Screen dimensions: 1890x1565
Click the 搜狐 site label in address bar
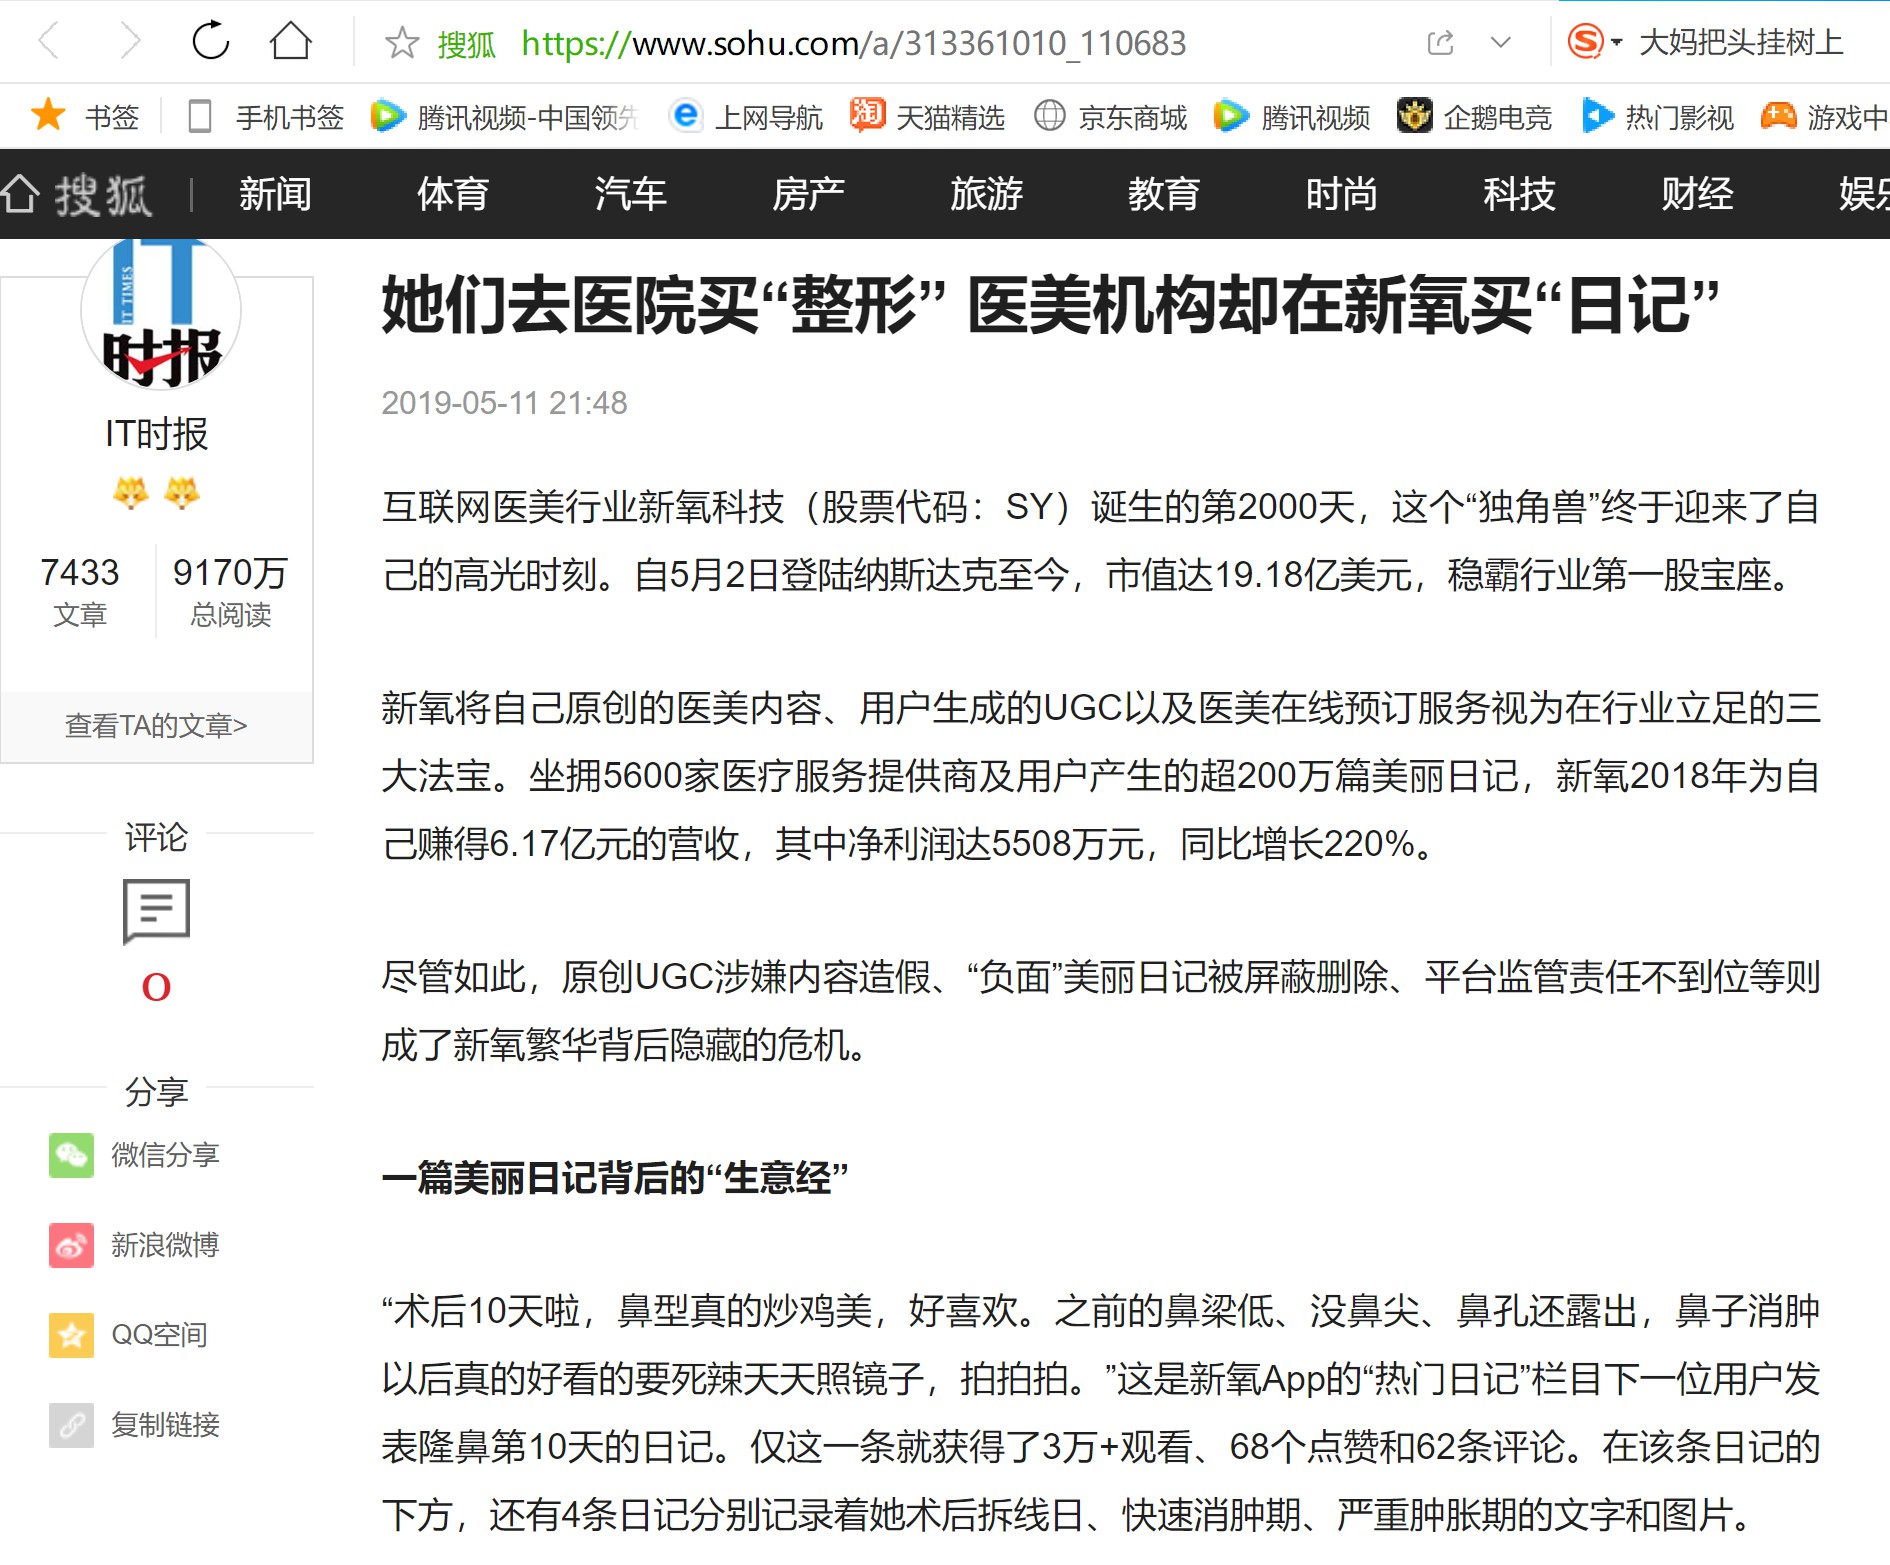[467, 43]
